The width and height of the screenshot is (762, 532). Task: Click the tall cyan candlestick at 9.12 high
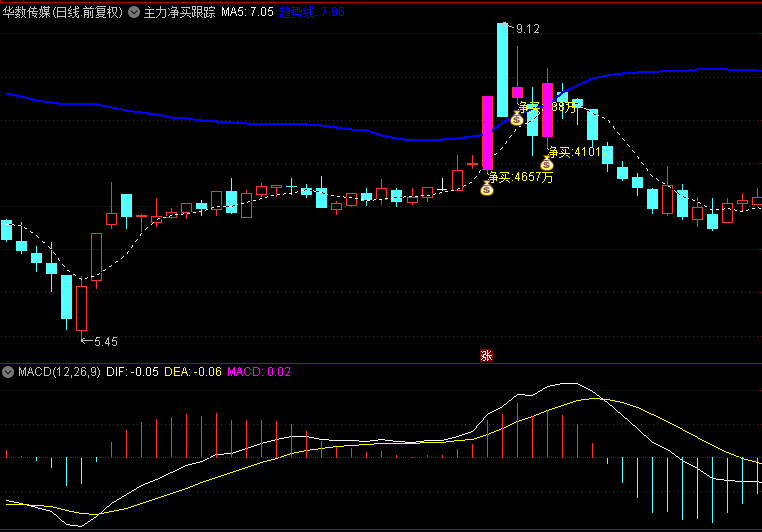502,69
